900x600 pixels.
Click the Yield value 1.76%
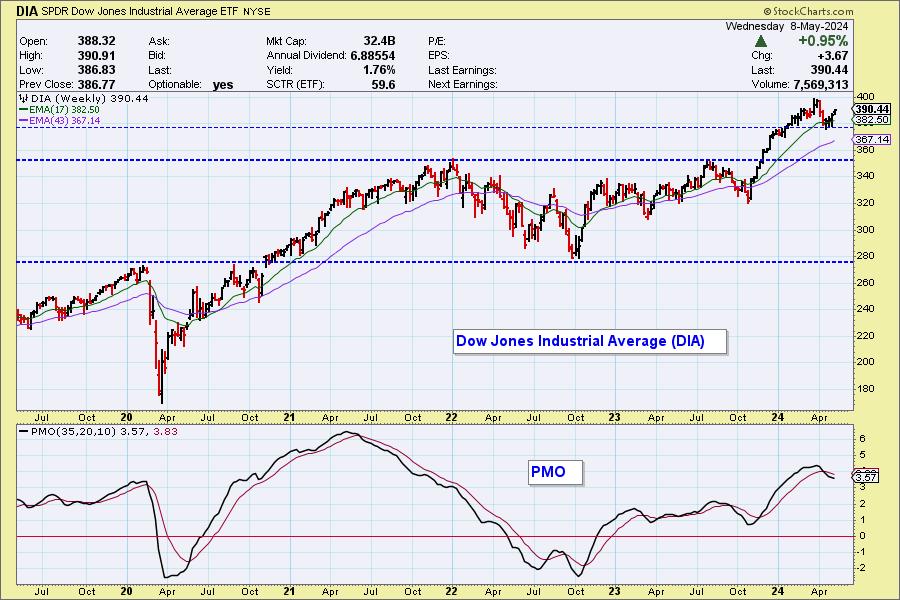[x=379, y=69]
